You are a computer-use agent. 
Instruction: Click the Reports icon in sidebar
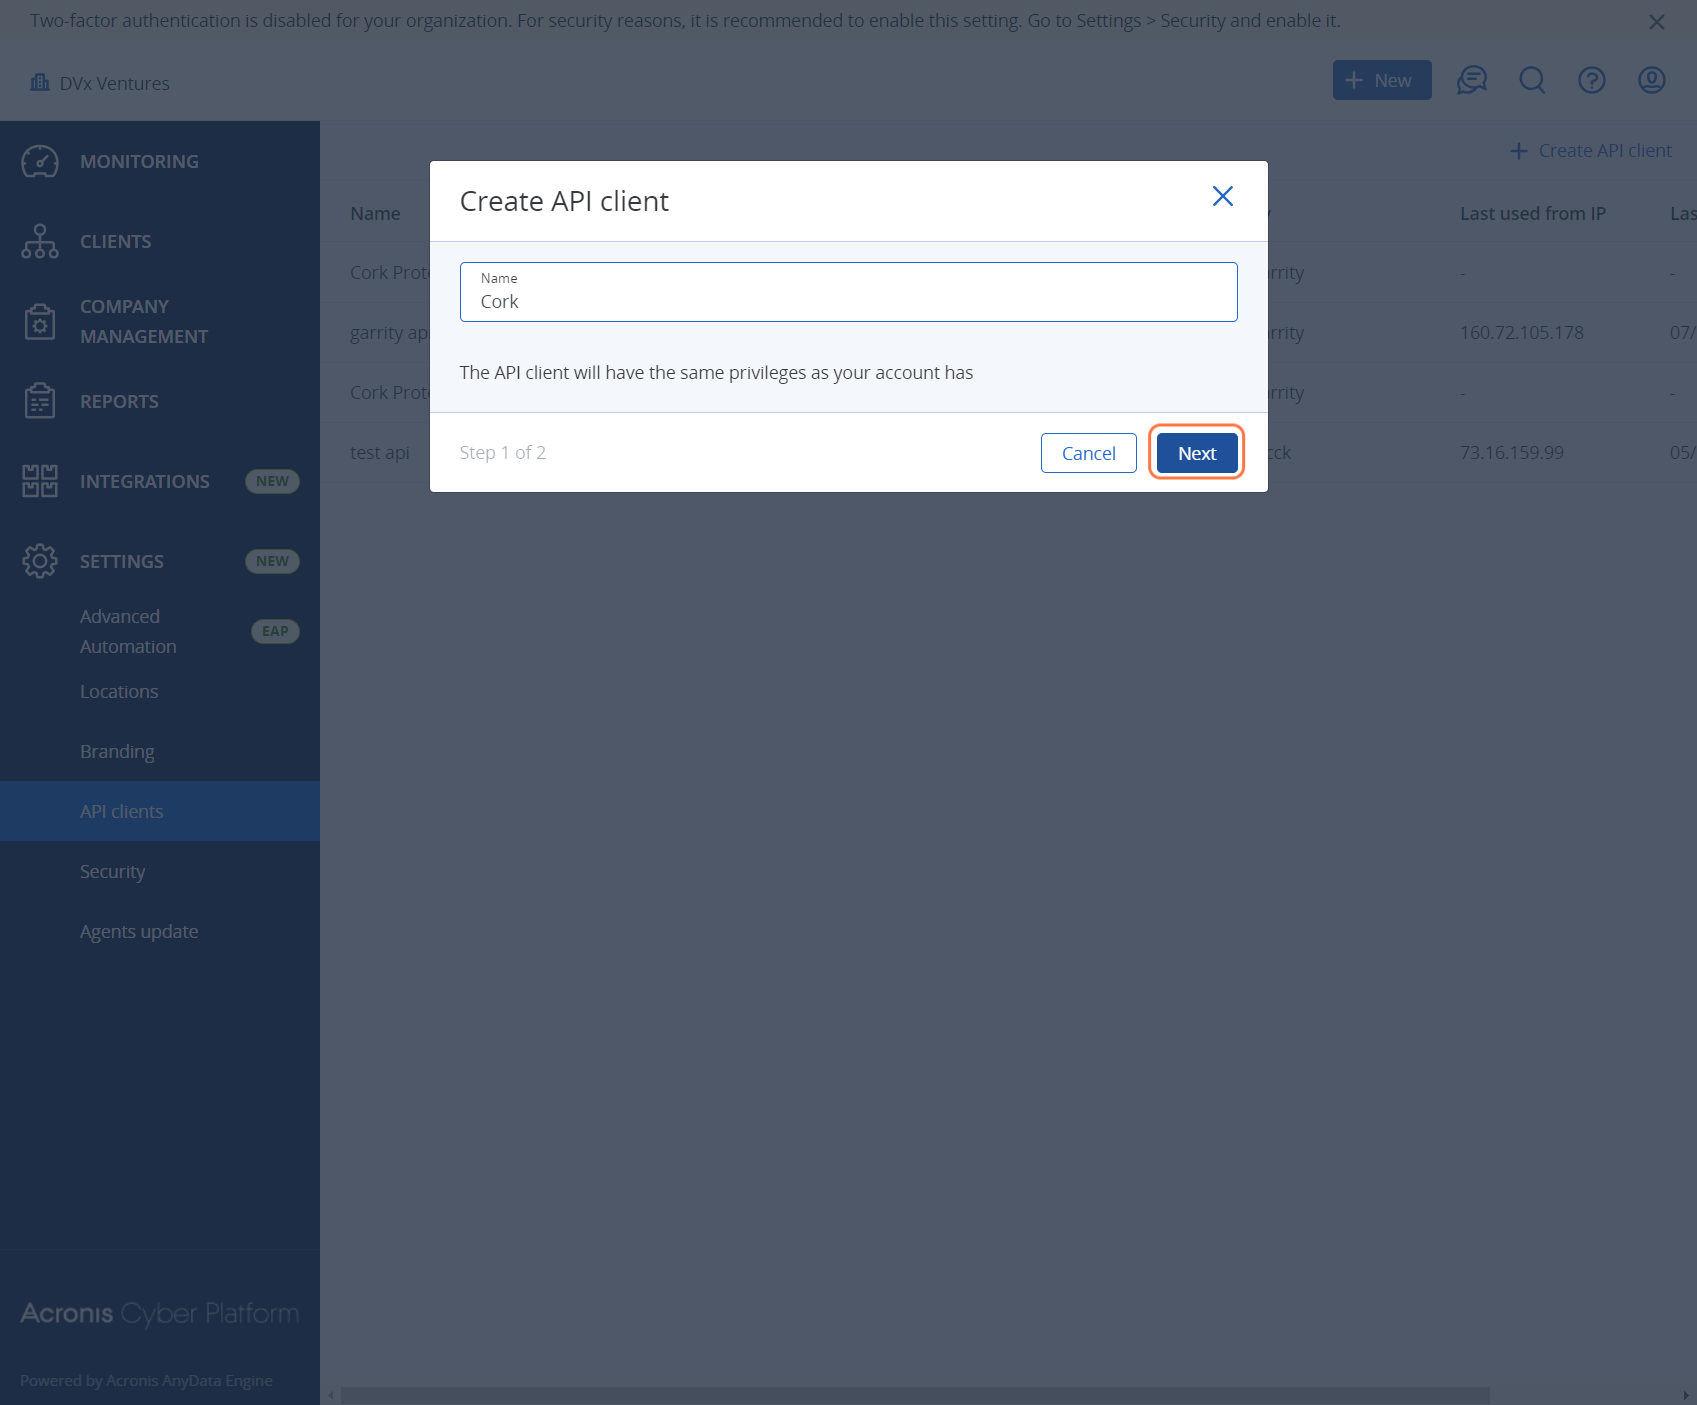(x=40, y=401)
